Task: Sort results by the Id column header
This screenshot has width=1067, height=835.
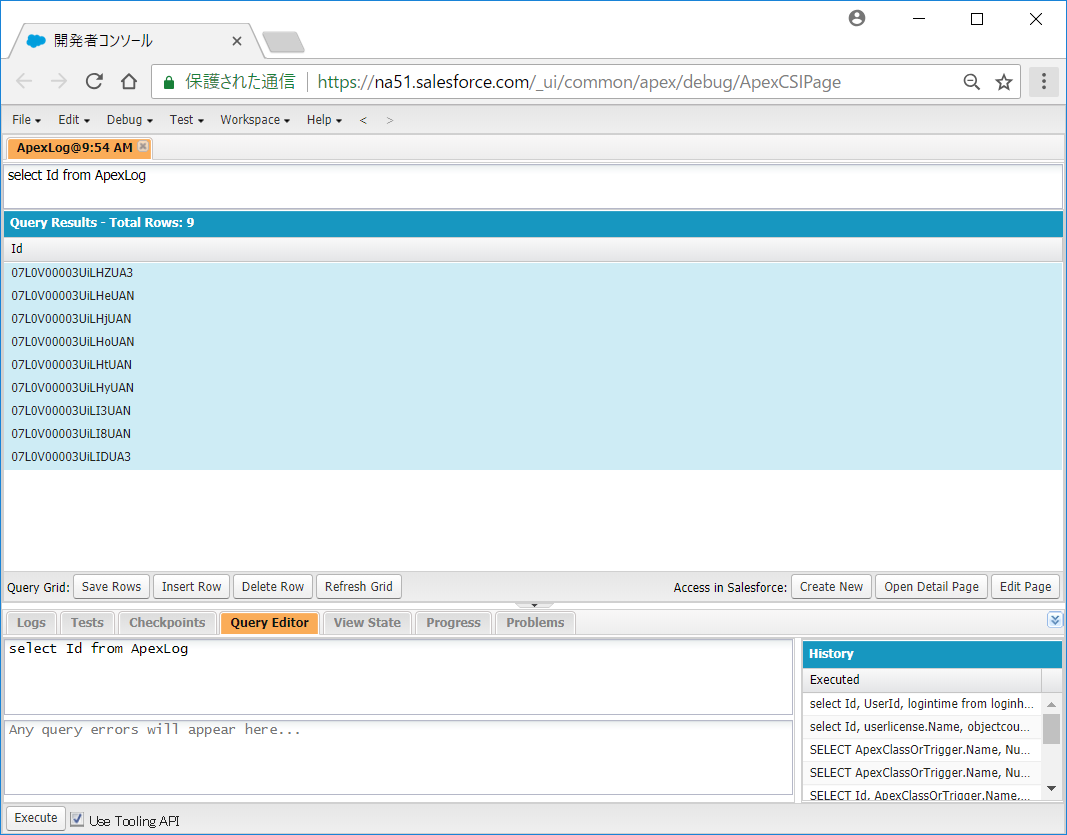Action: pyautogui.click(x=533, y=249)
